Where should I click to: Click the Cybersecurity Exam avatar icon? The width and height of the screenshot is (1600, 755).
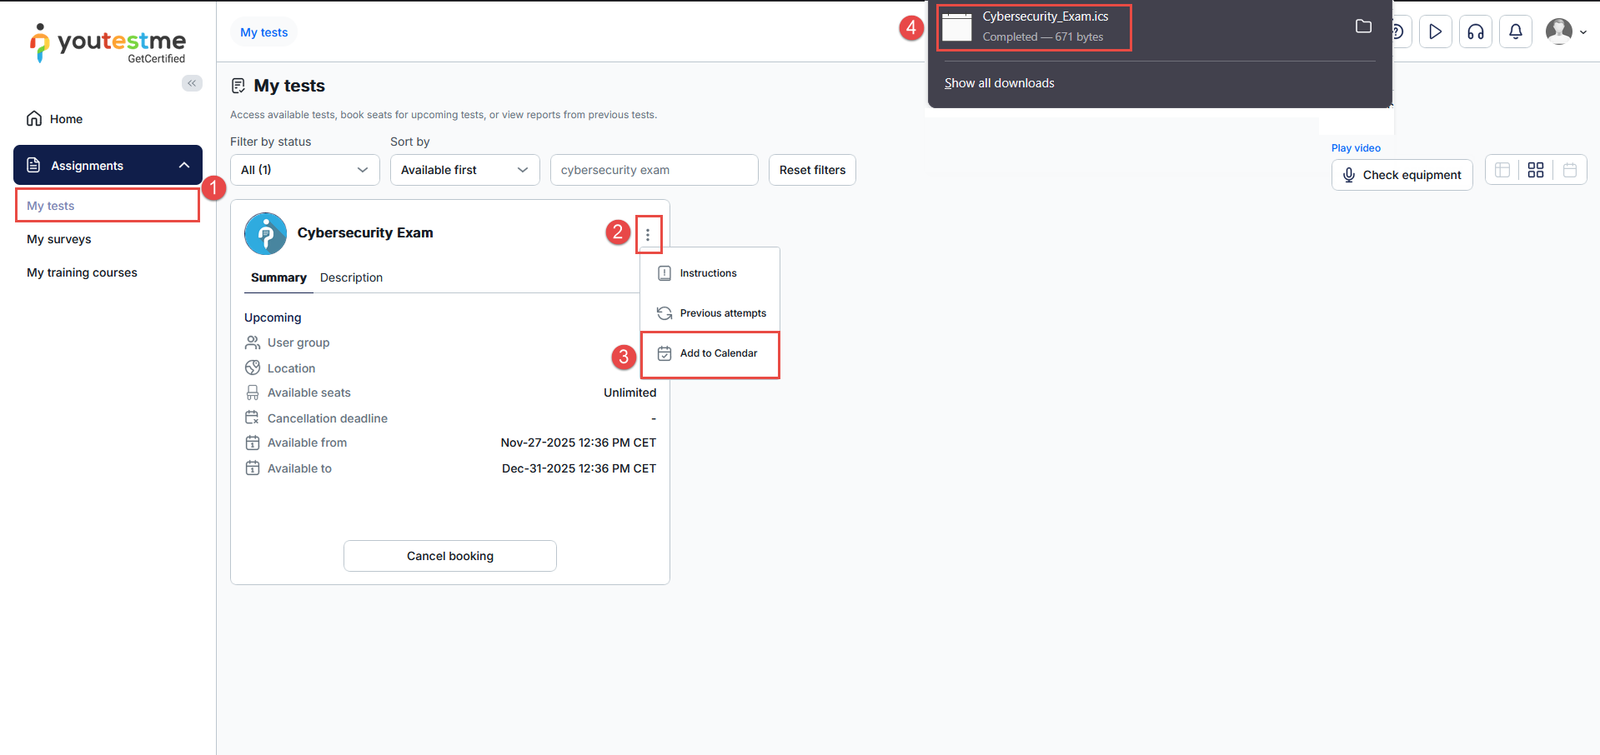tap(265, 234)
